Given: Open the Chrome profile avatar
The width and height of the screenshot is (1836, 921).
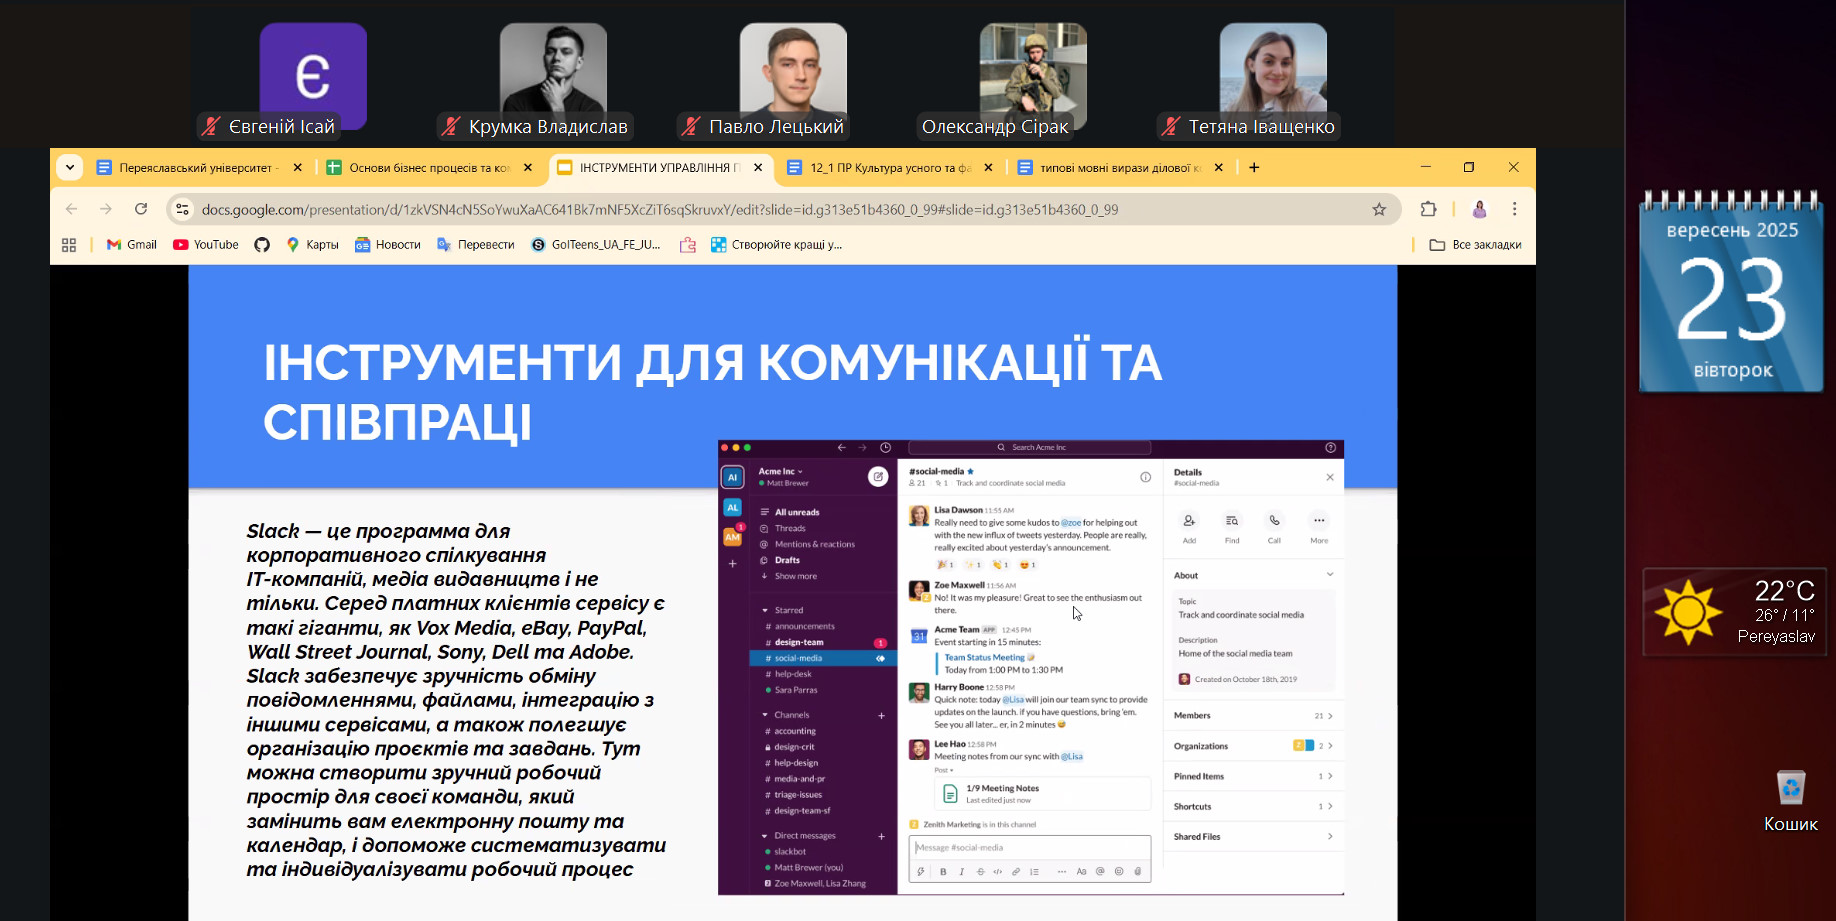Looking at the screenshot, I should (1479, 209).
